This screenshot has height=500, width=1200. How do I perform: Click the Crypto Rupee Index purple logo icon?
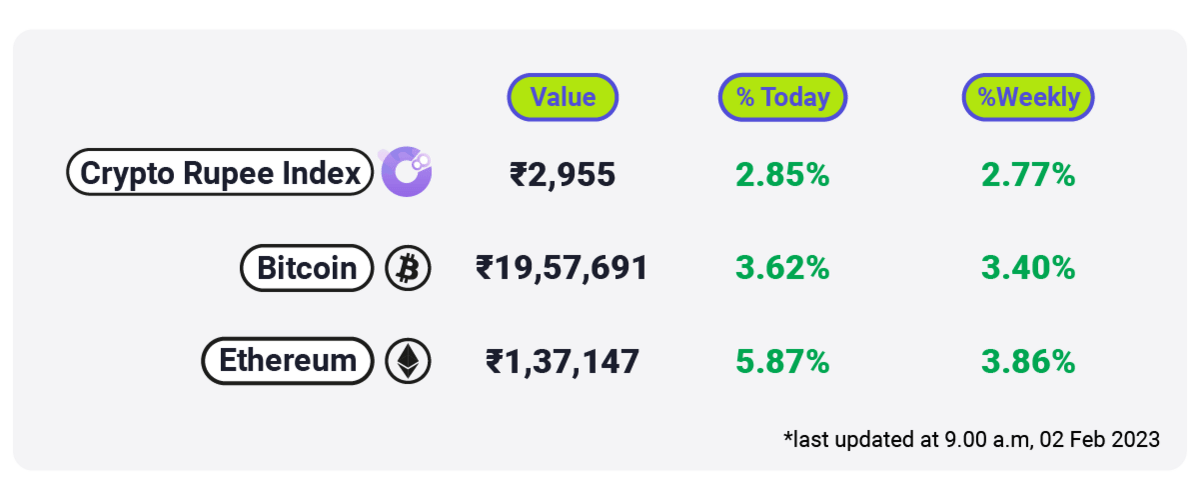point(405,172)
